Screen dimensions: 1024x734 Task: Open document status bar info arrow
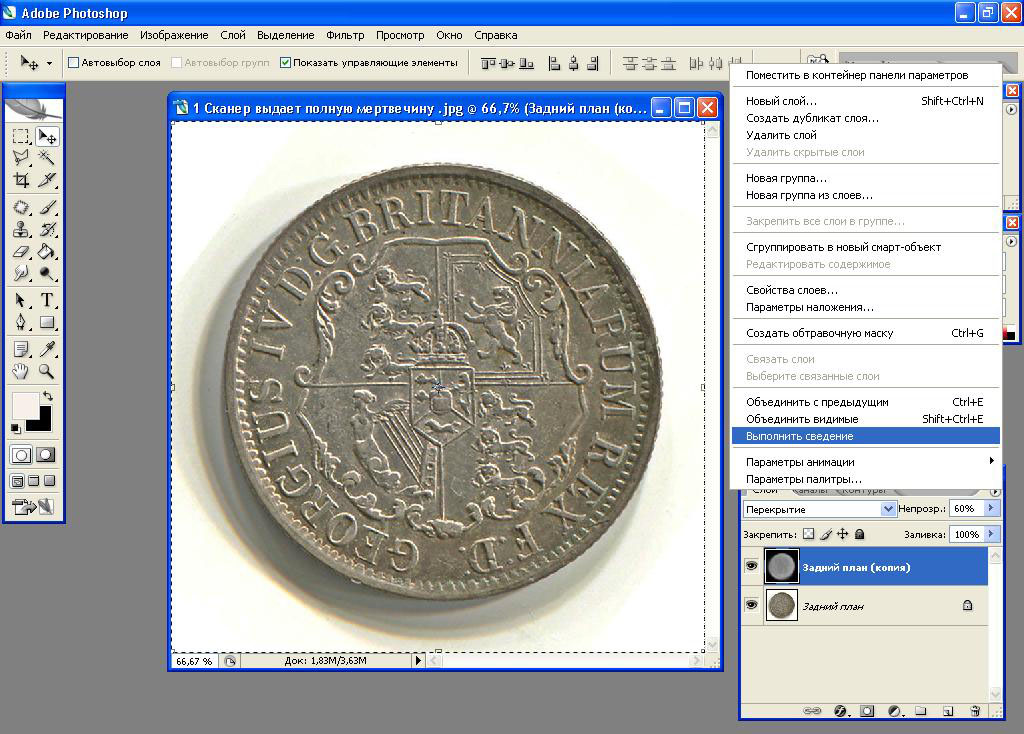point(418,660)
